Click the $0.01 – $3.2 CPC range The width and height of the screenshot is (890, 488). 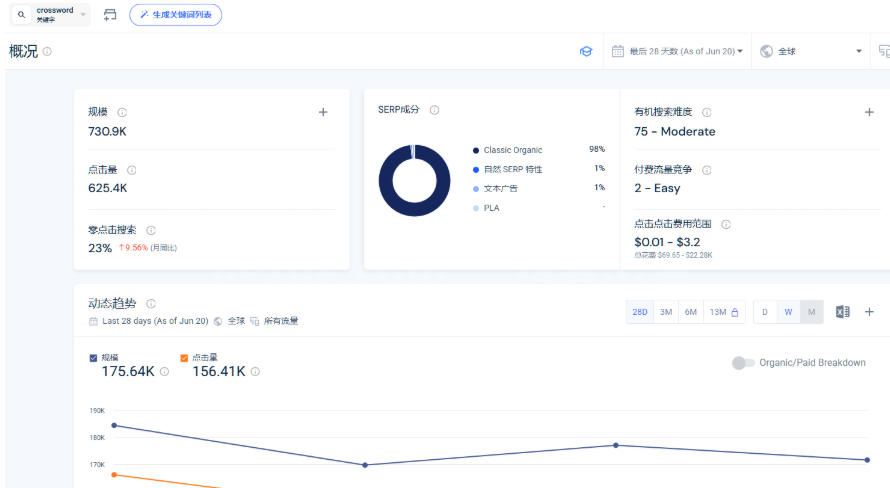click(x=667, y=242)
